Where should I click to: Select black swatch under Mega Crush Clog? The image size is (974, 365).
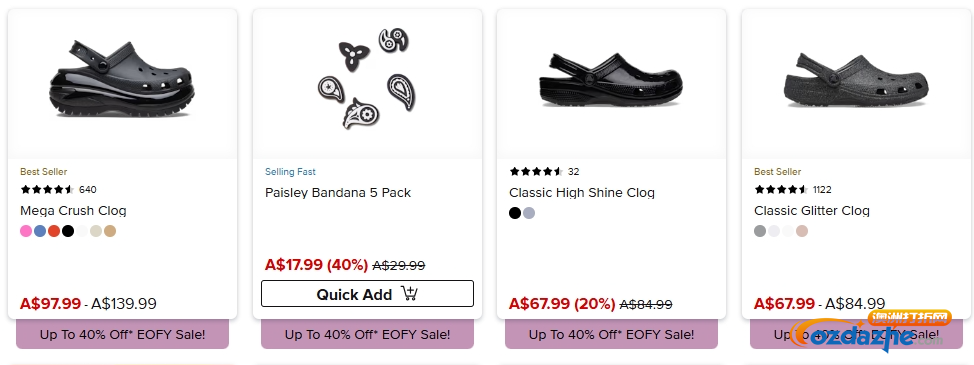(68, 231)
